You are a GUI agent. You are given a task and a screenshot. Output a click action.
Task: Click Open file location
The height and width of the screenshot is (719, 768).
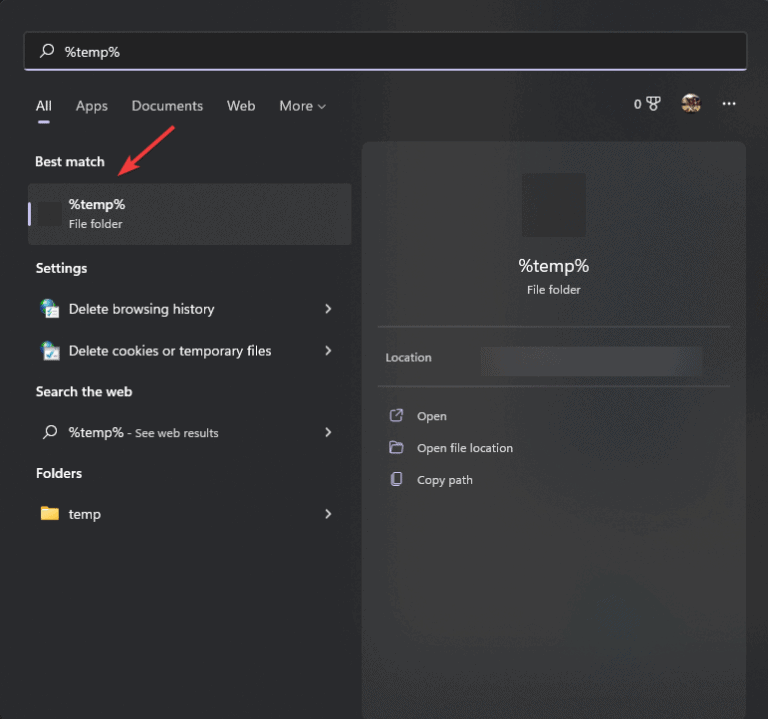[464, 448]
